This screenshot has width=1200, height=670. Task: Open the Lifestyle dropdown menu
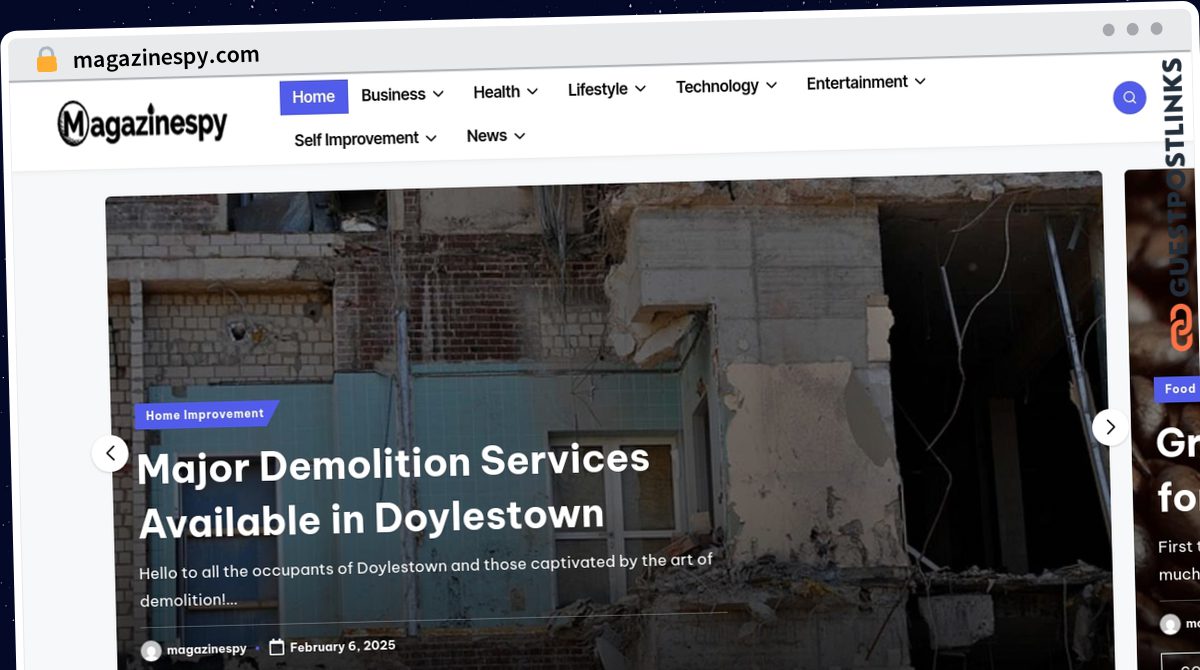point(606,89)
